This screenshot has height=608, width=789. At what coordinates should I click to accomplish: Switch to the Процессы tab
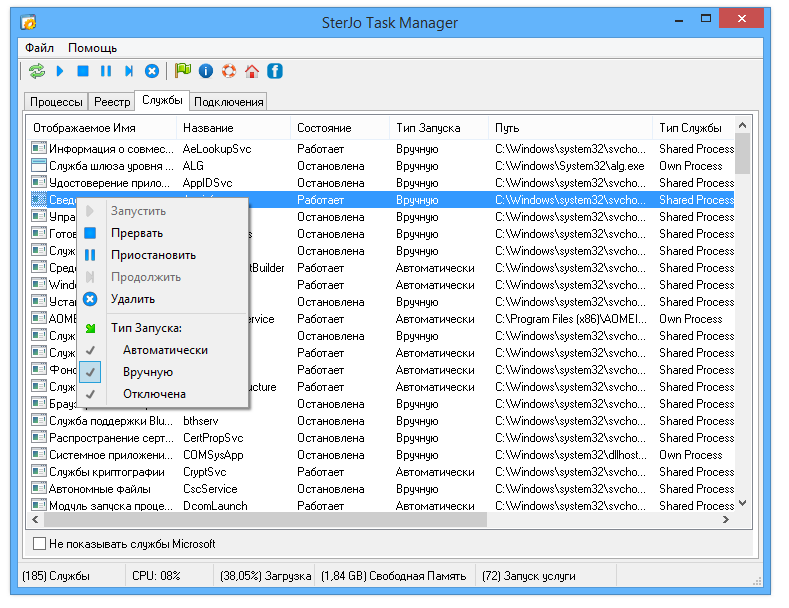point(56,102)
